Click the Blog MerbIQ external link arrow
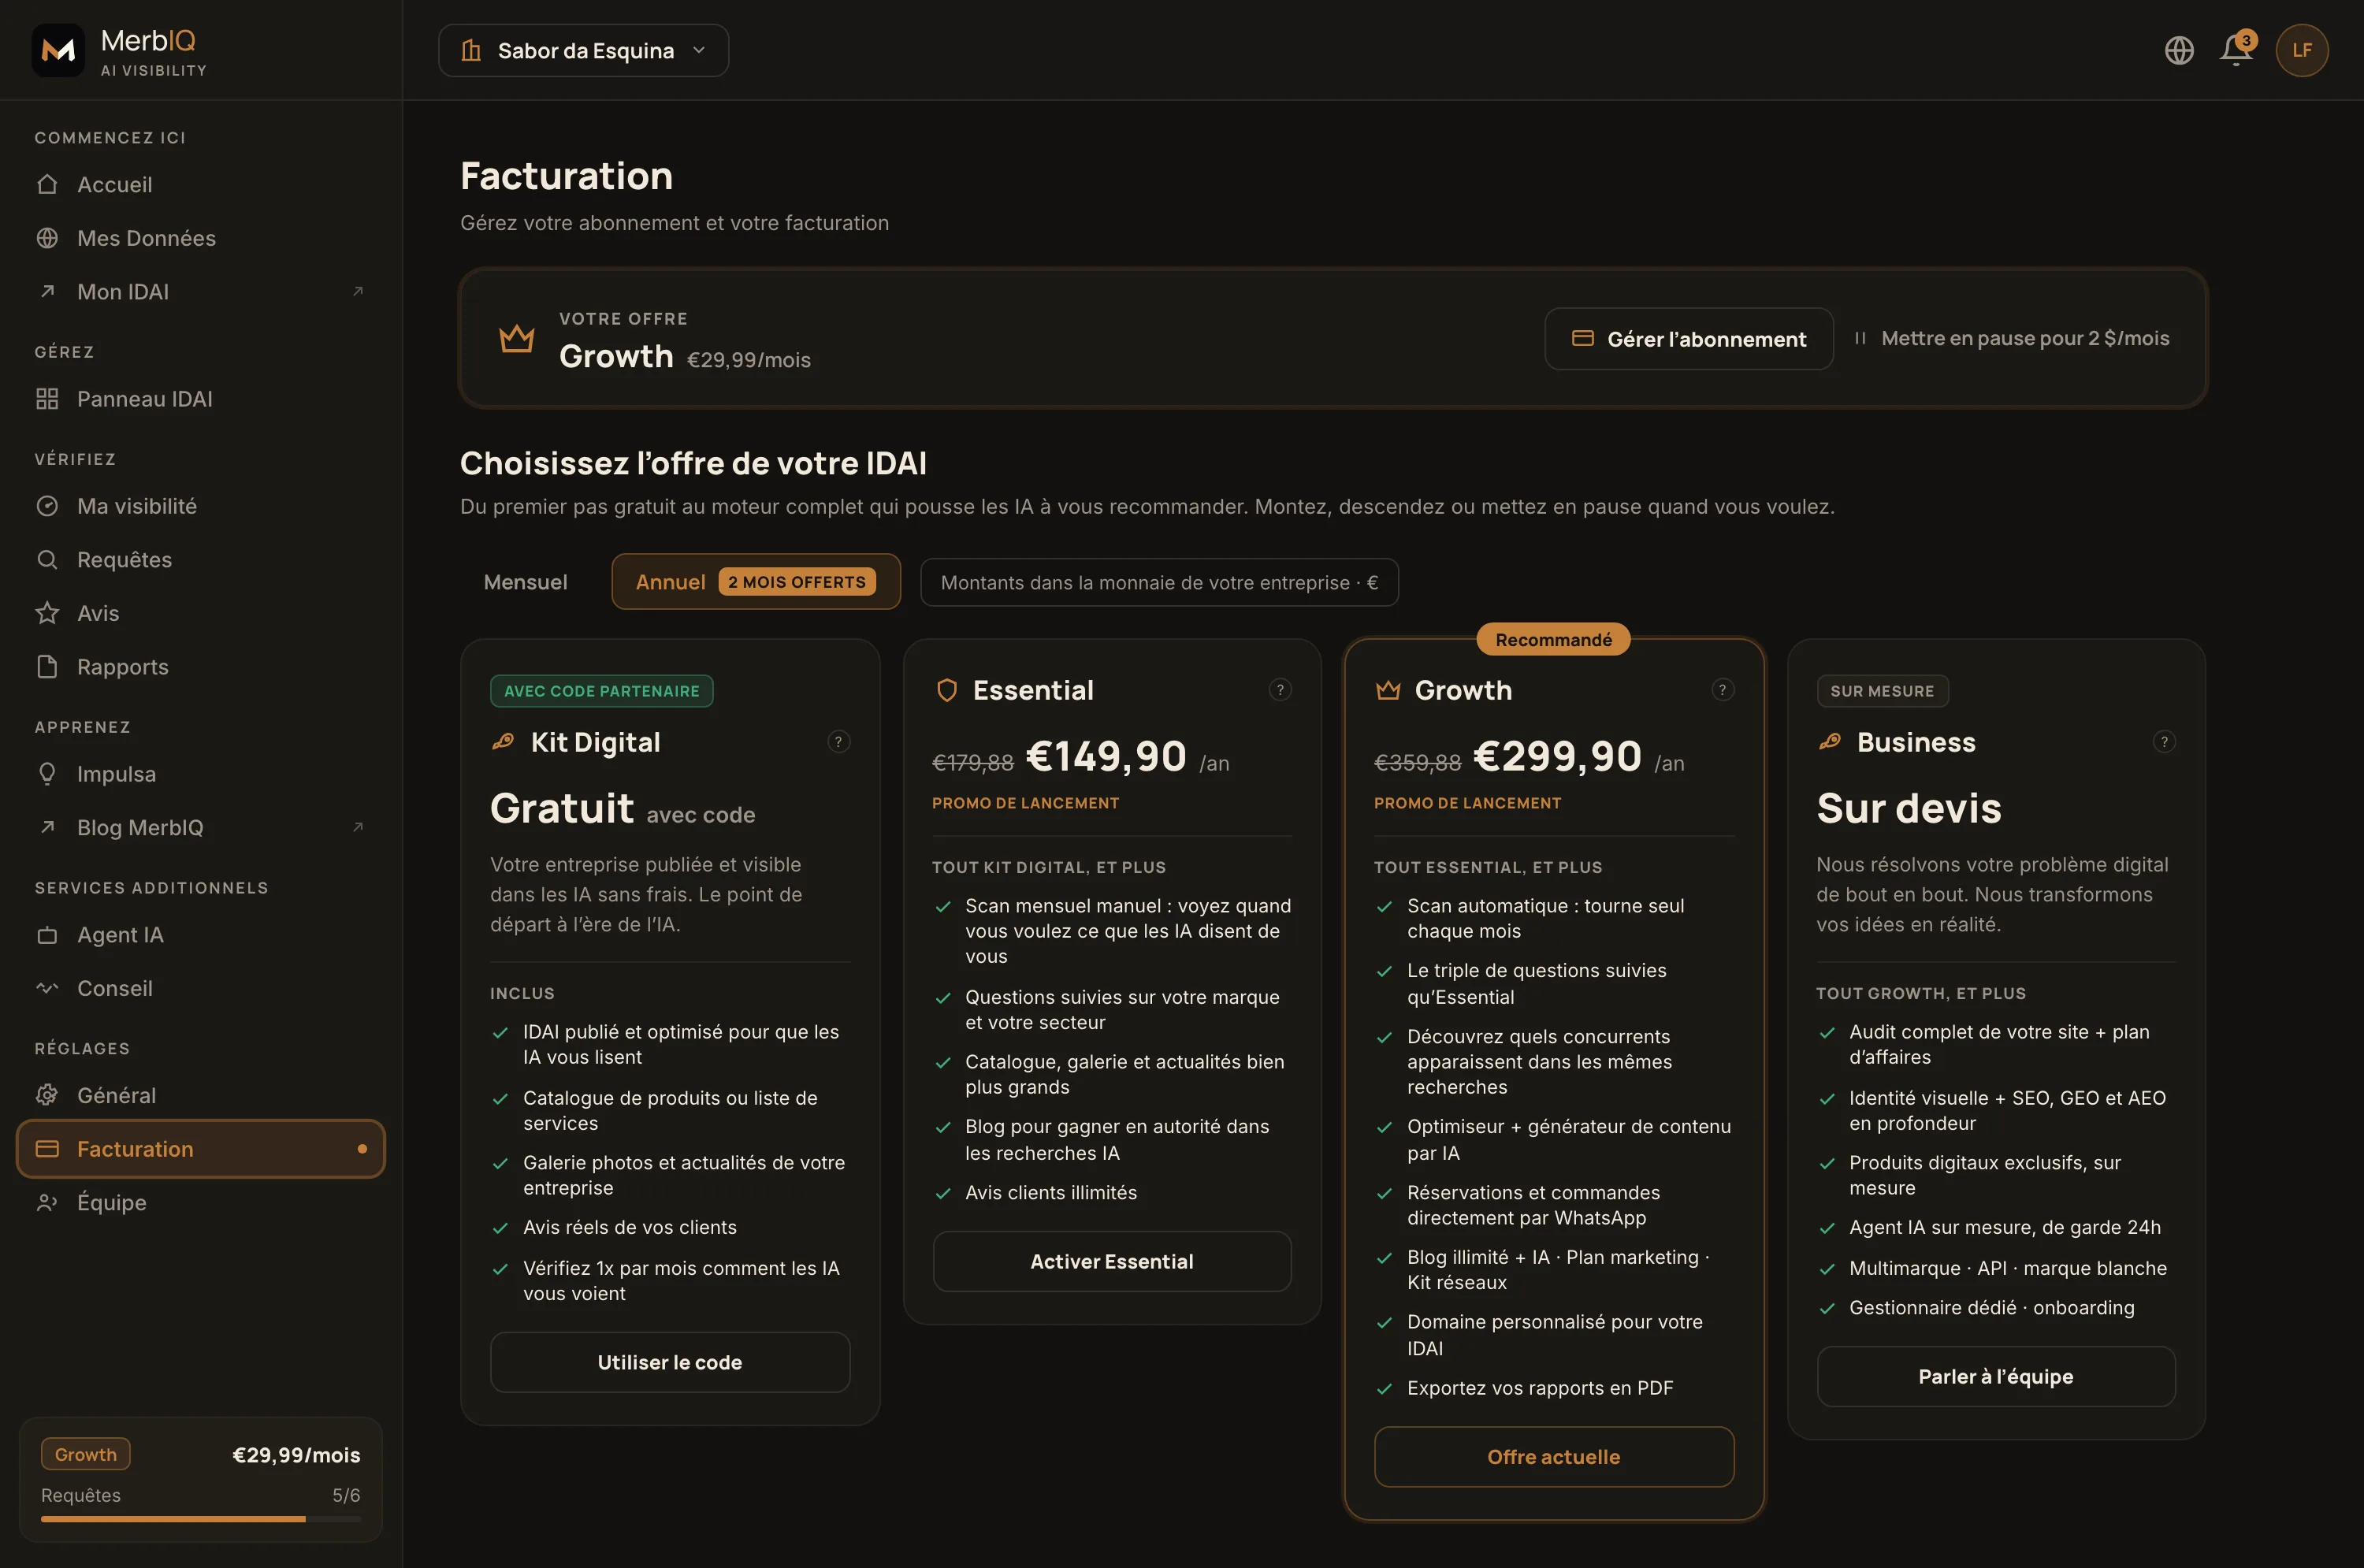Screen dimensions: 2364x1568 point(358,827)
